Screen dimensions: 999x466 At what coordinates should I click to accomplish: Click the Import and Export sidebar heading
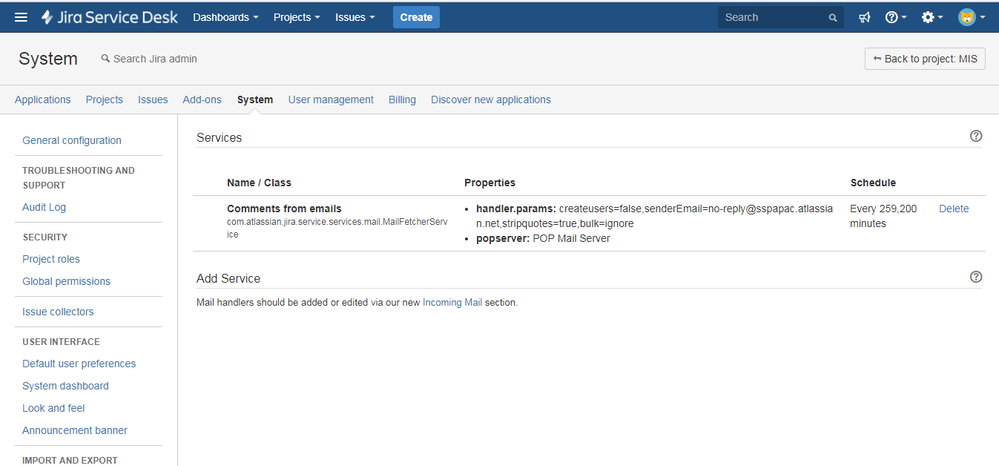point(70,460)
